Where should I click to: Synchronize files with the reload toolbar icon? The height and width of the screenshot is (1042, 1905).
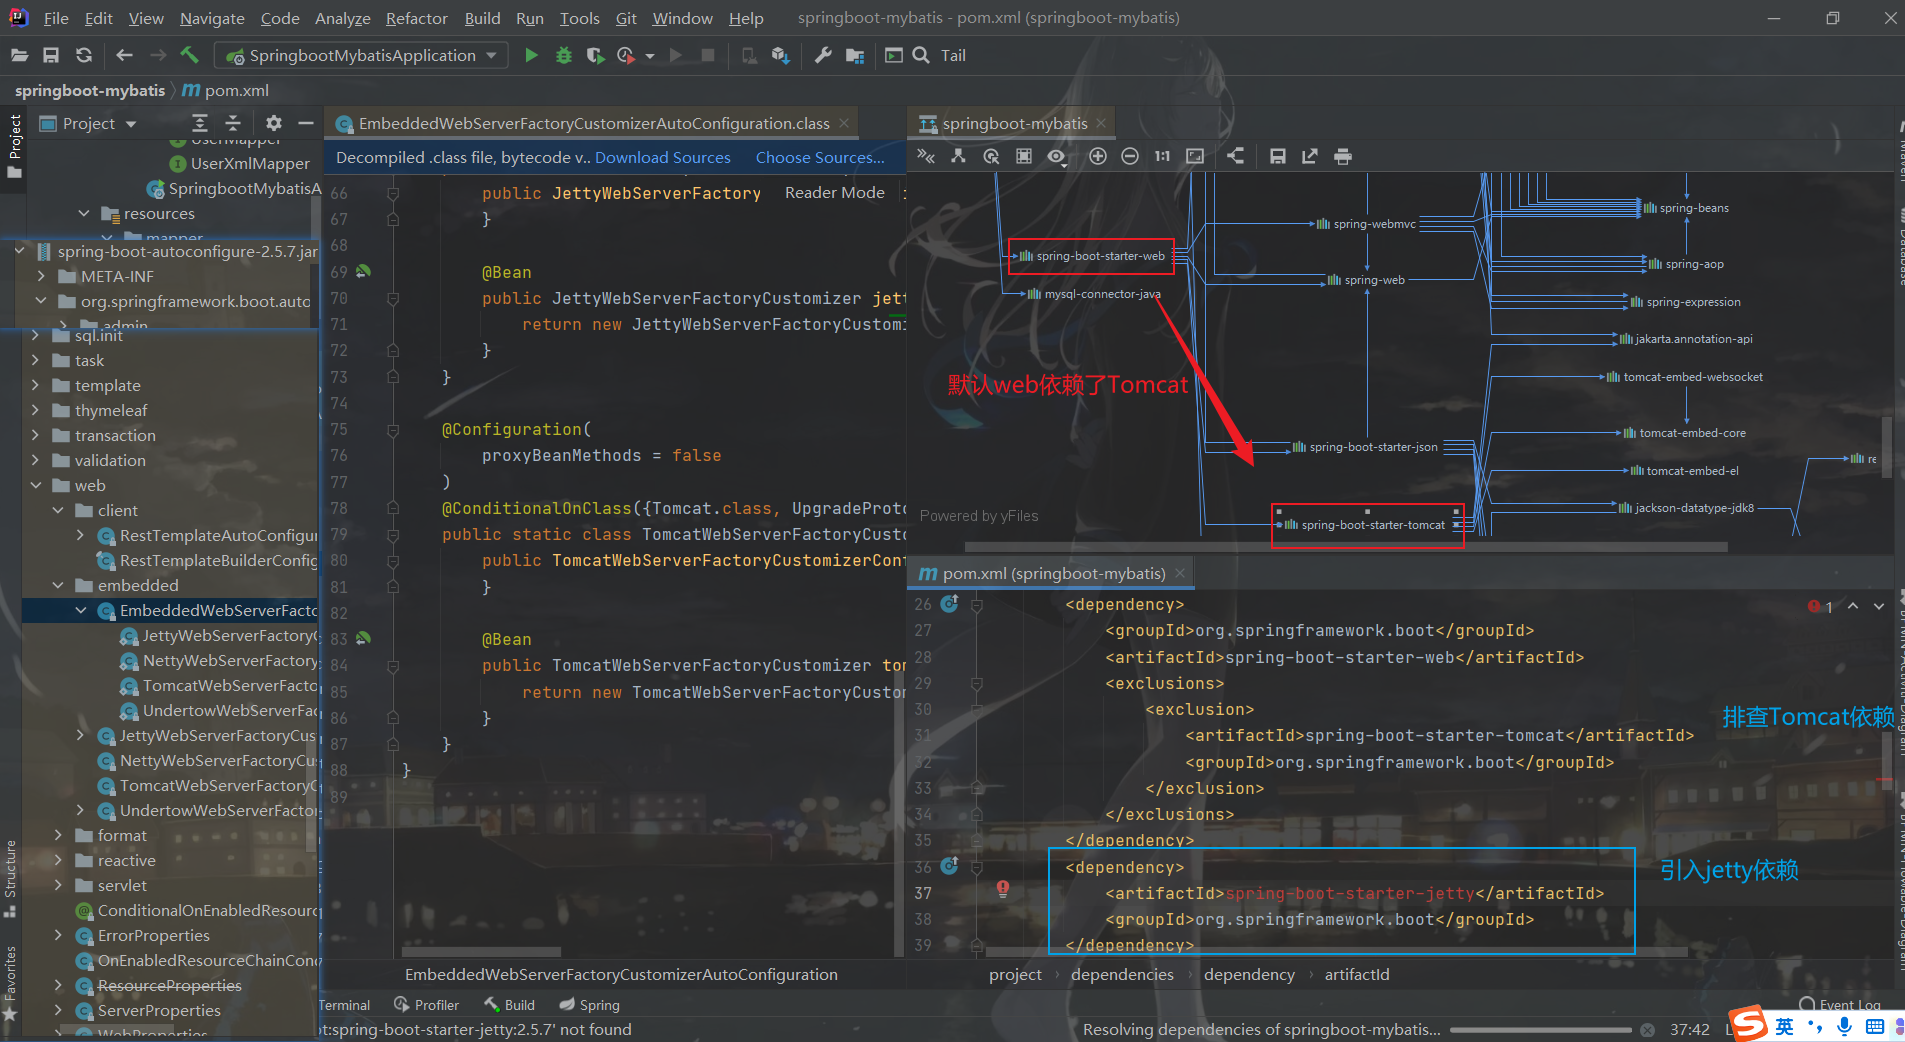84,56
